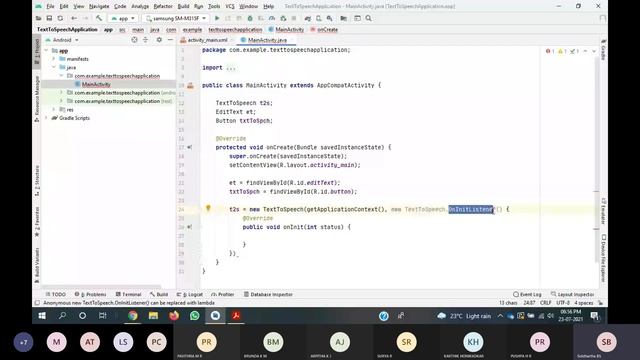The width and height of the screenshot is (640, 360).
Task: Click the PR participant avatar labeled Pavithra
Action: [207, 342]
